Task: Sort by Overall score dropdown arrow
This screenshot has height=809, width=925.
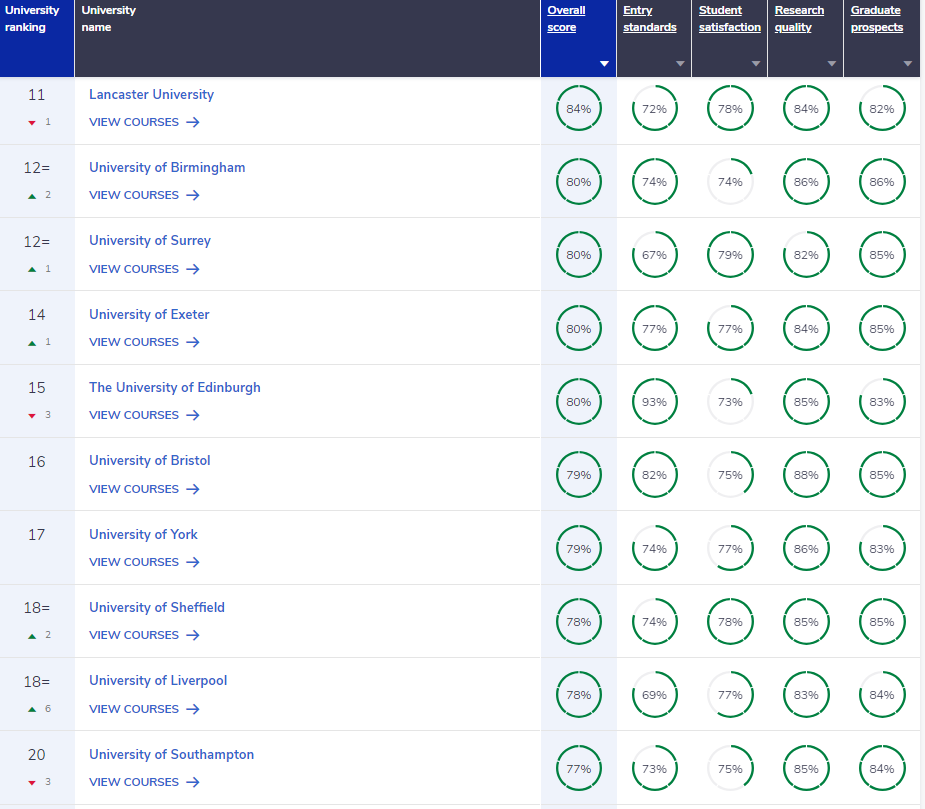Action: coord(604,64)
